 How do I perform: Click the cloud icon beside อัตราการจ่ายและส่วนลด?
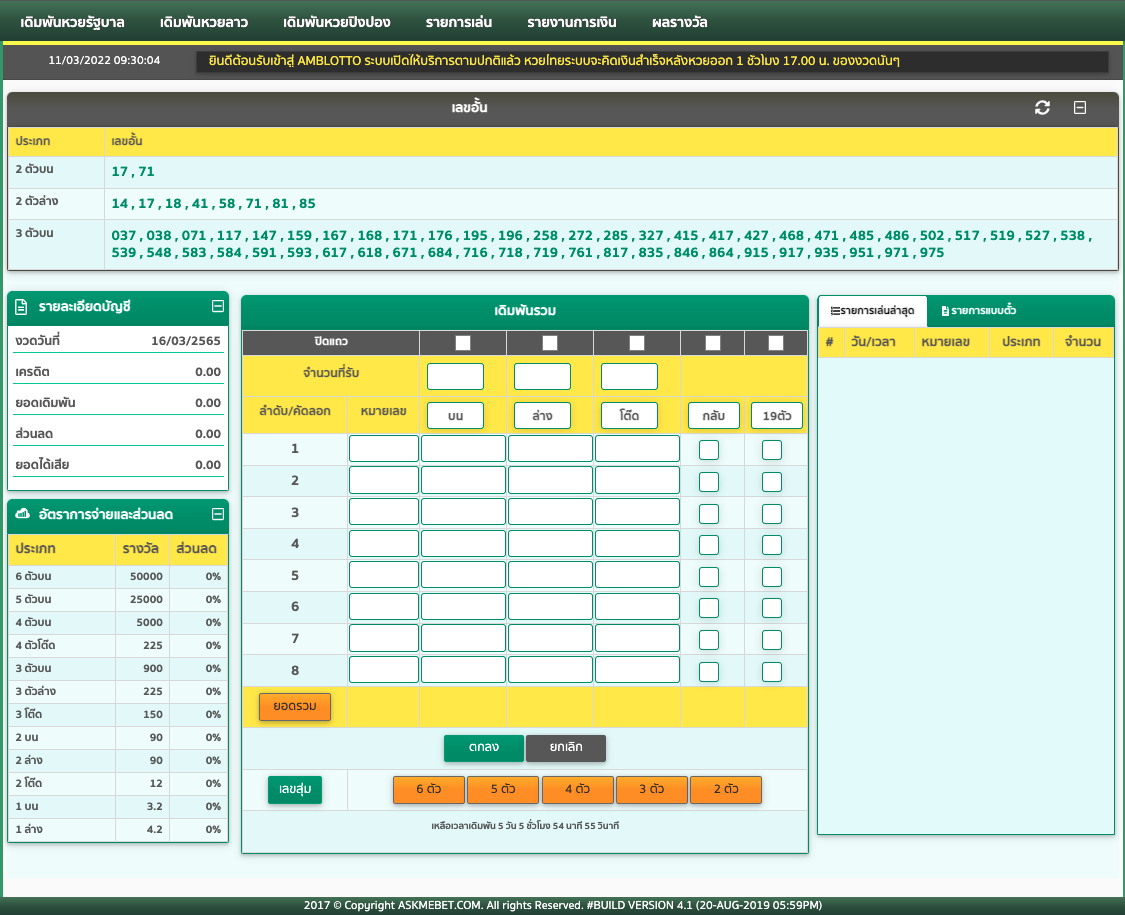(x=22, y=514)
